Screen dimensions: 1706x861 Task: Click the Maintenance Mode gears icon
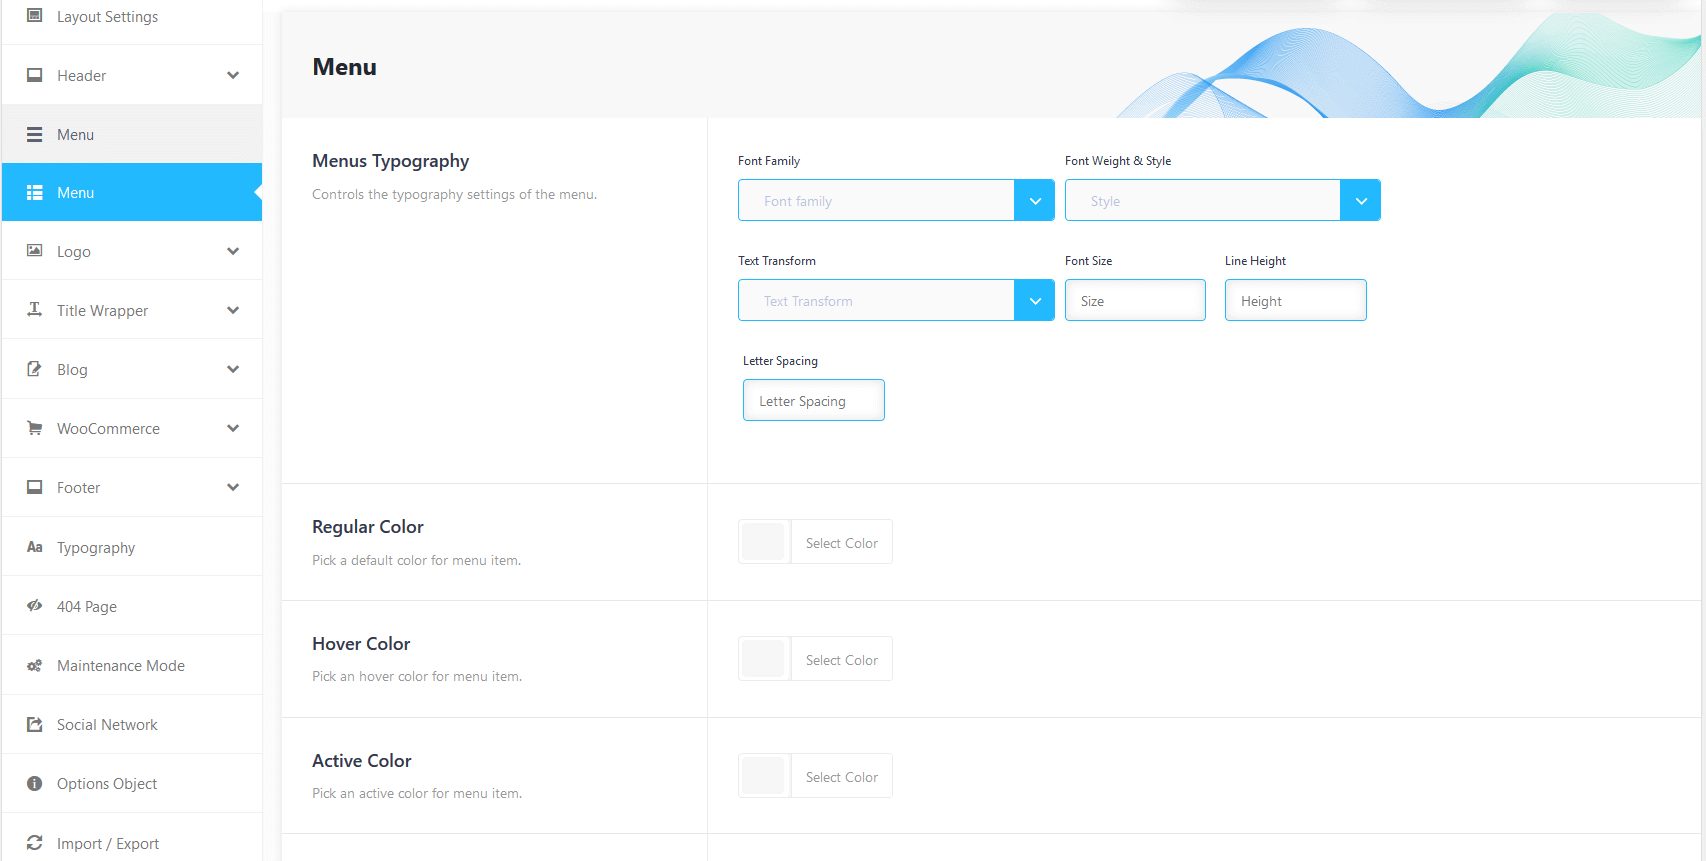pyautogui.click(x=35, y=666)
